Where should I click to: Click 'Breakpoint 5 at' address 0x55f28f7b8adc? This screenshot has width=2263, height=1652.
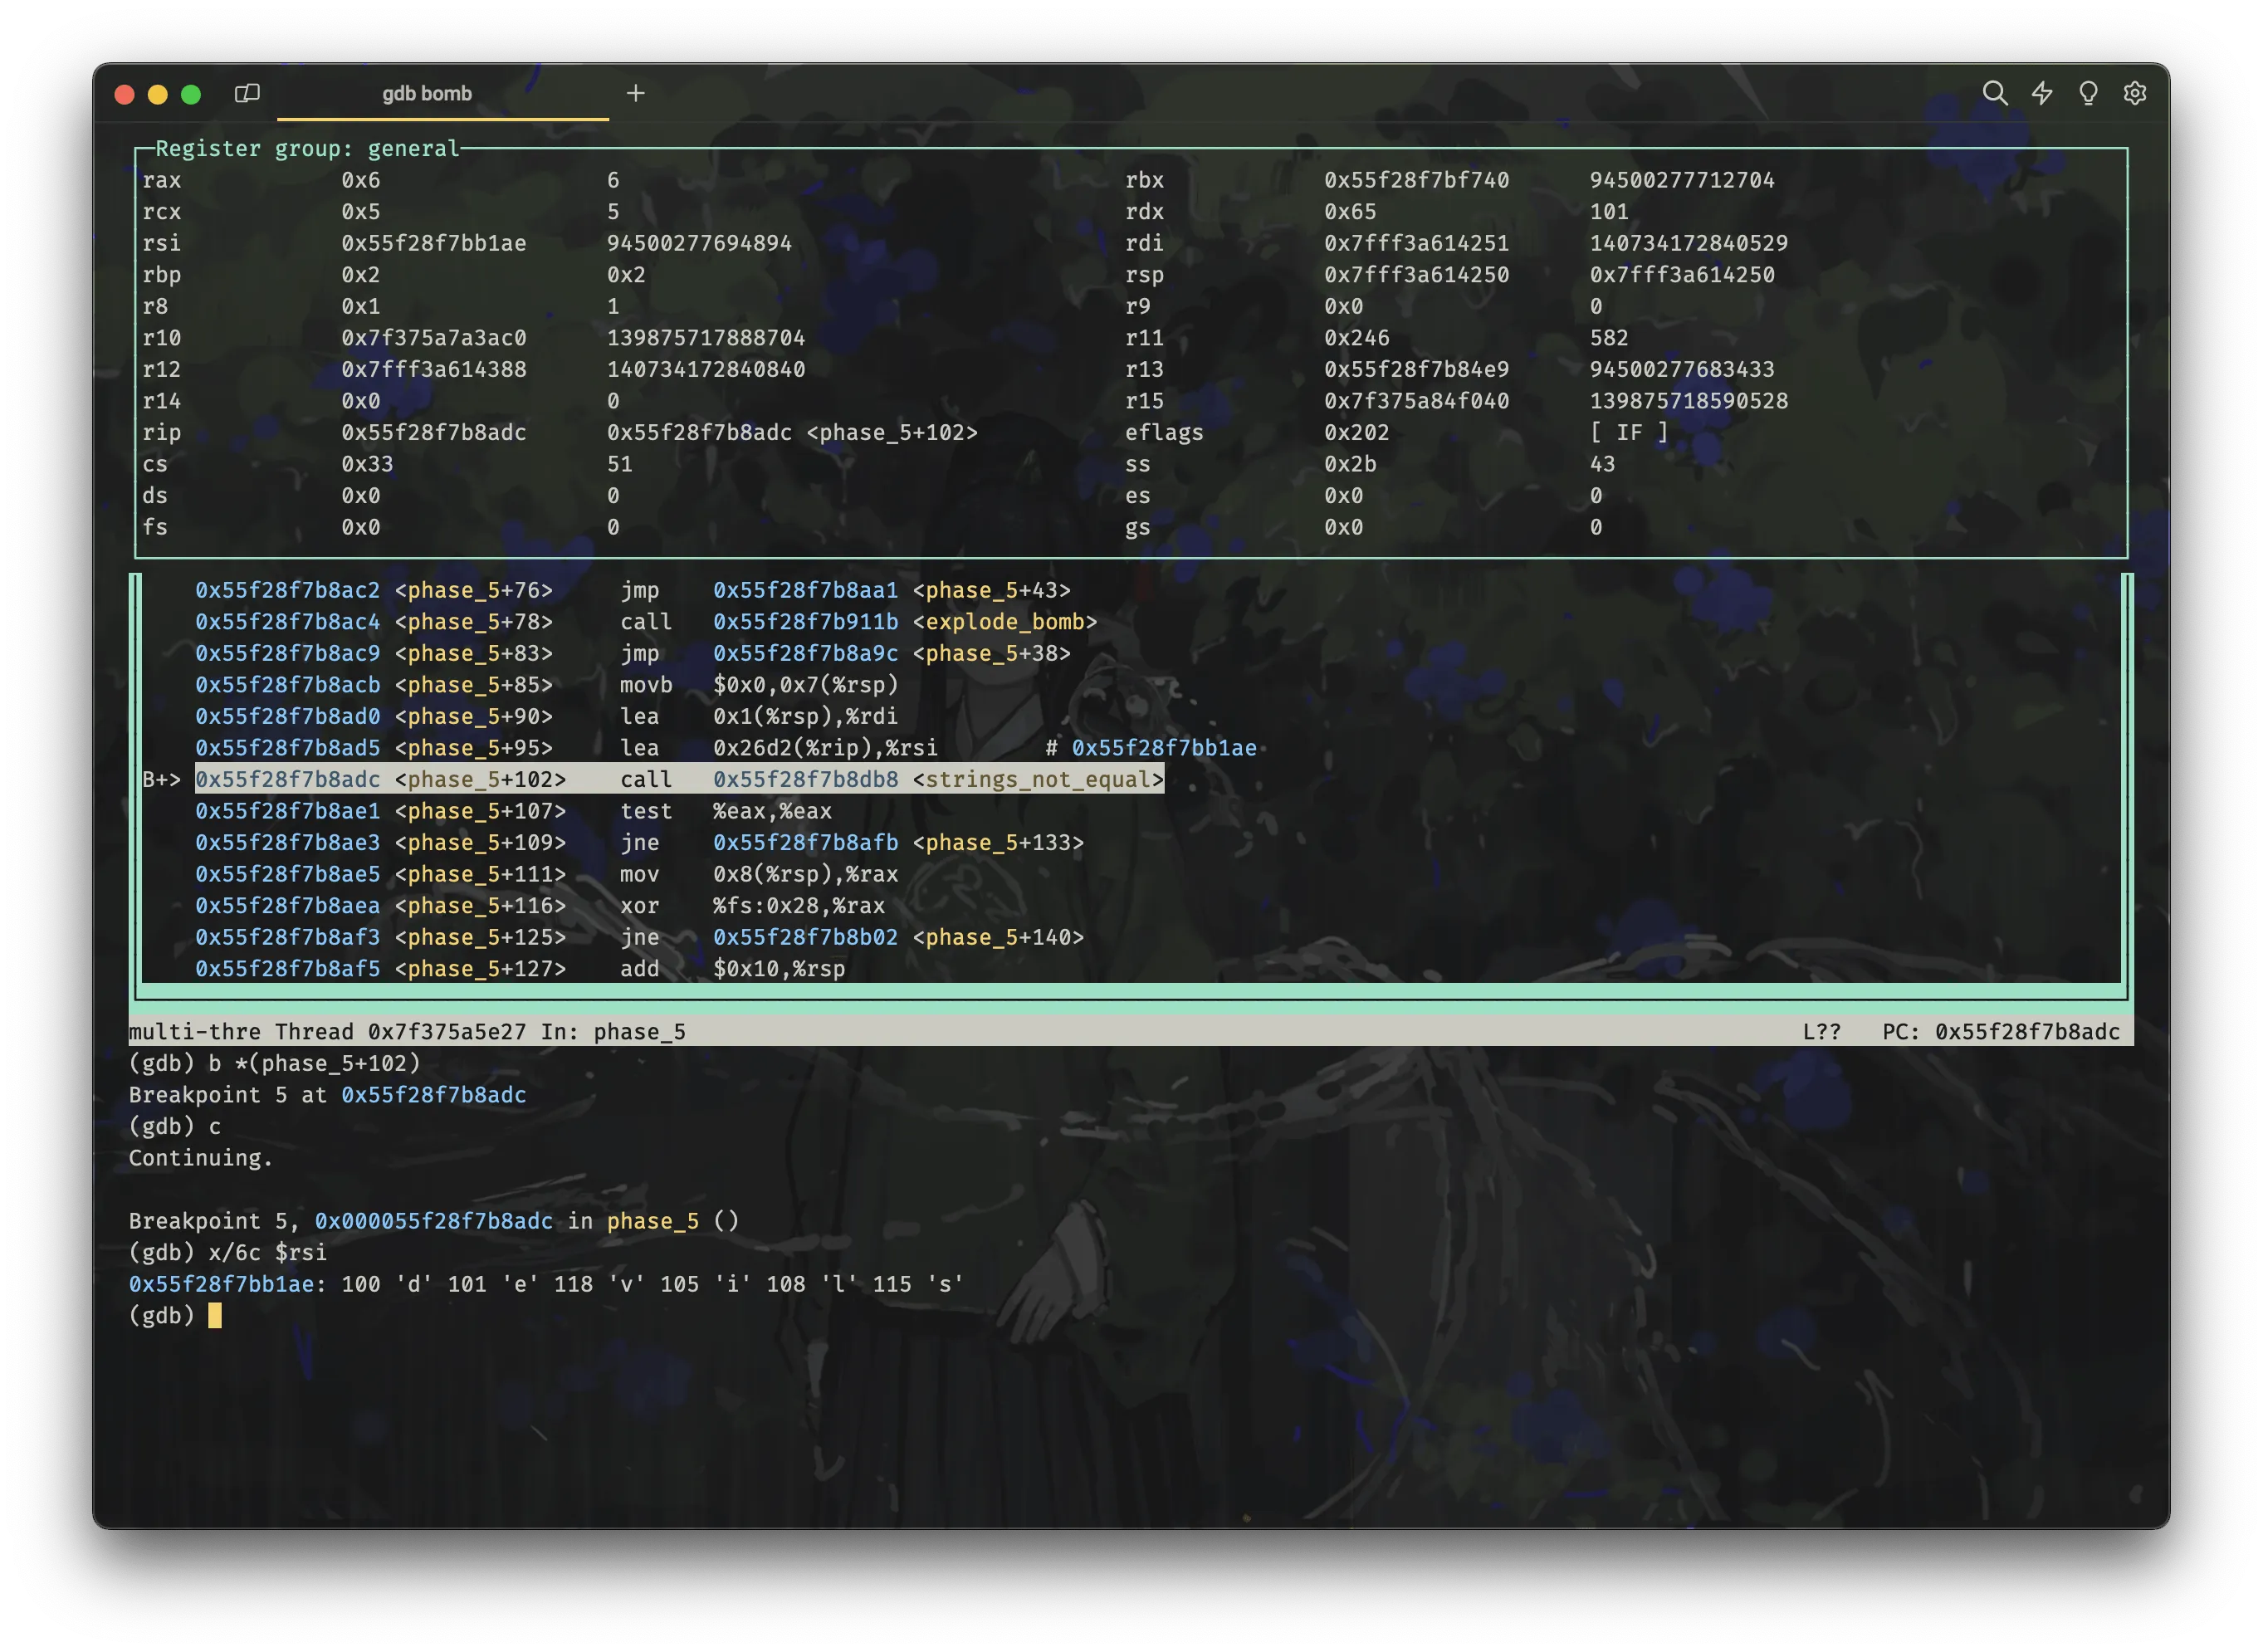(434, 1094)
